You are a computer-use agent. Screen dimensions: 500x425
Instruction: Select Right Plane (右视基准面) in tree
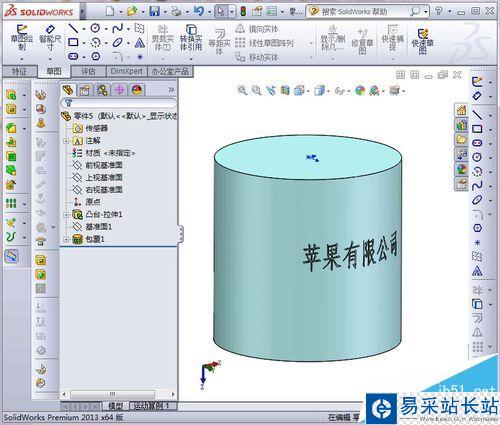pos(98,190)
